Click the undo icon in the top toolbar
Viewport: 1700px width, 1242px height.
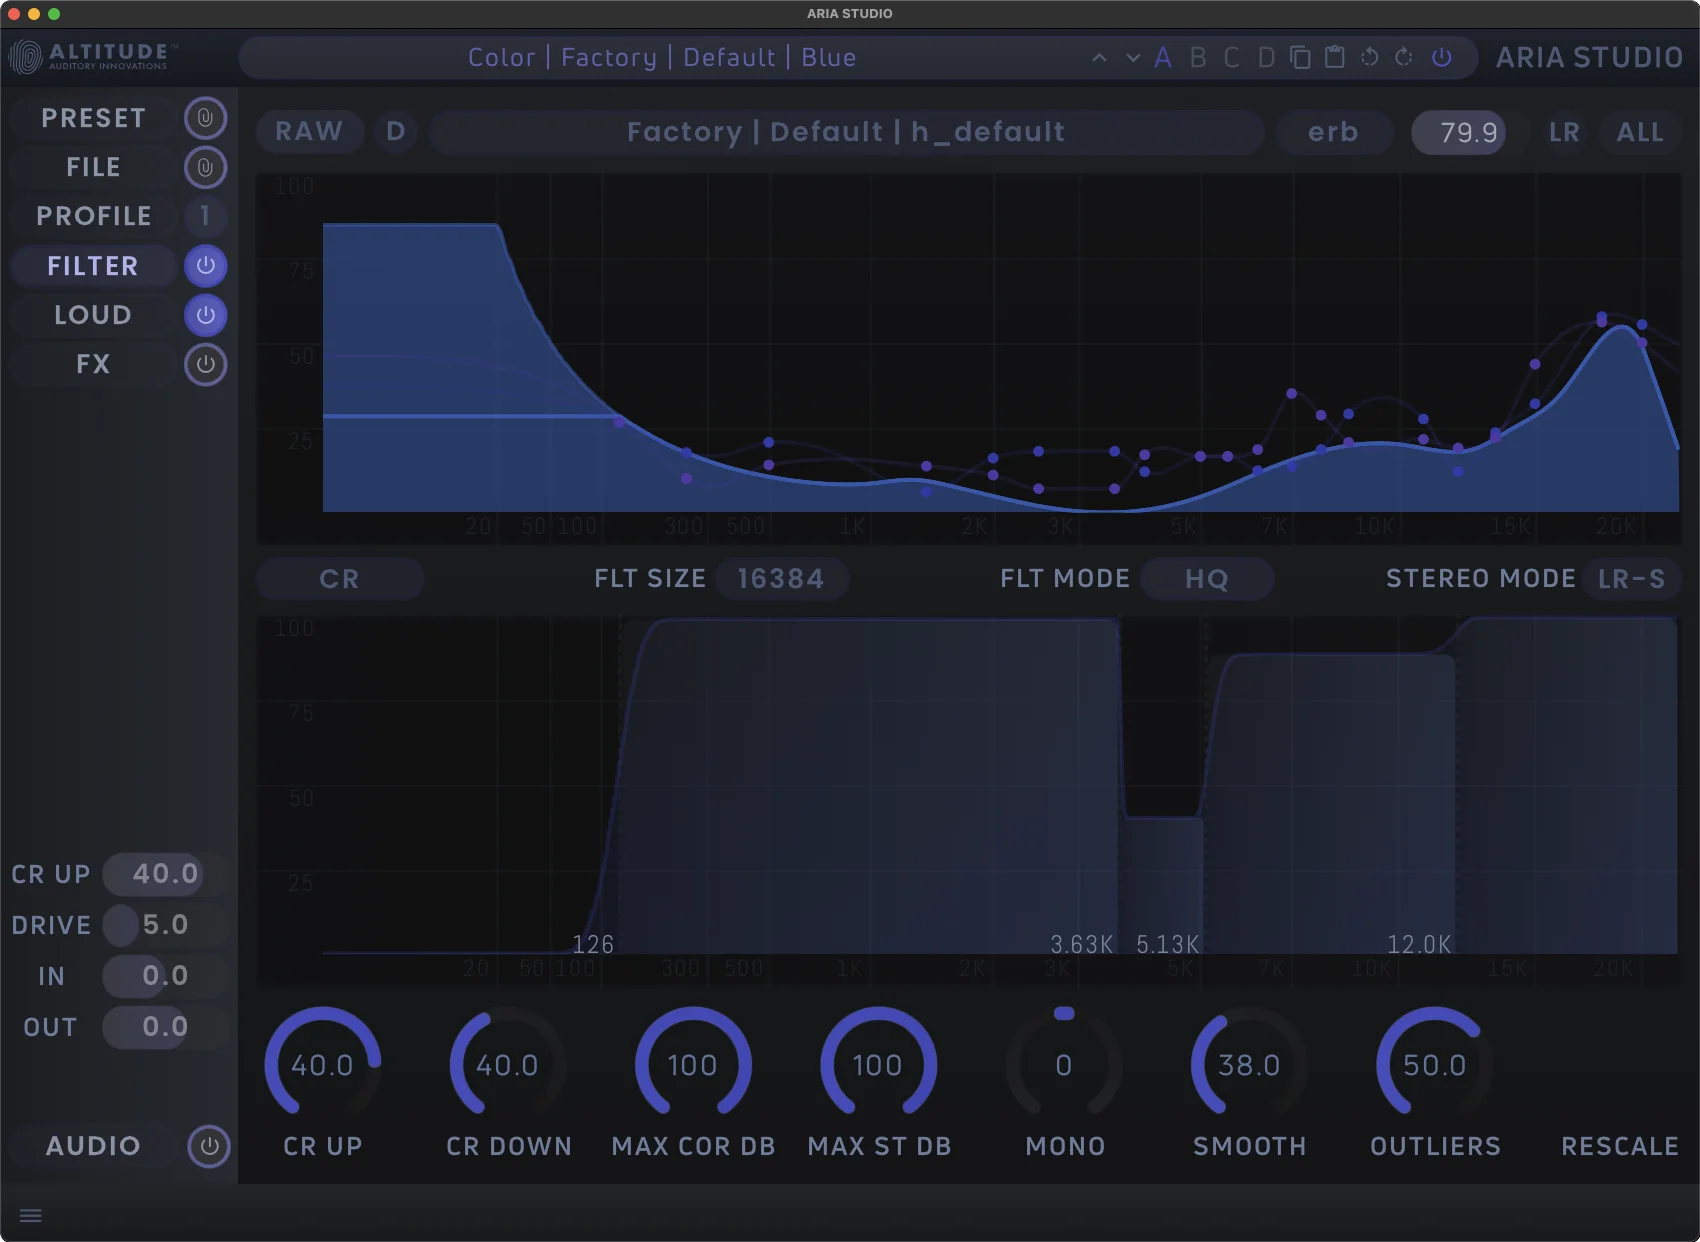(1368, 58)
